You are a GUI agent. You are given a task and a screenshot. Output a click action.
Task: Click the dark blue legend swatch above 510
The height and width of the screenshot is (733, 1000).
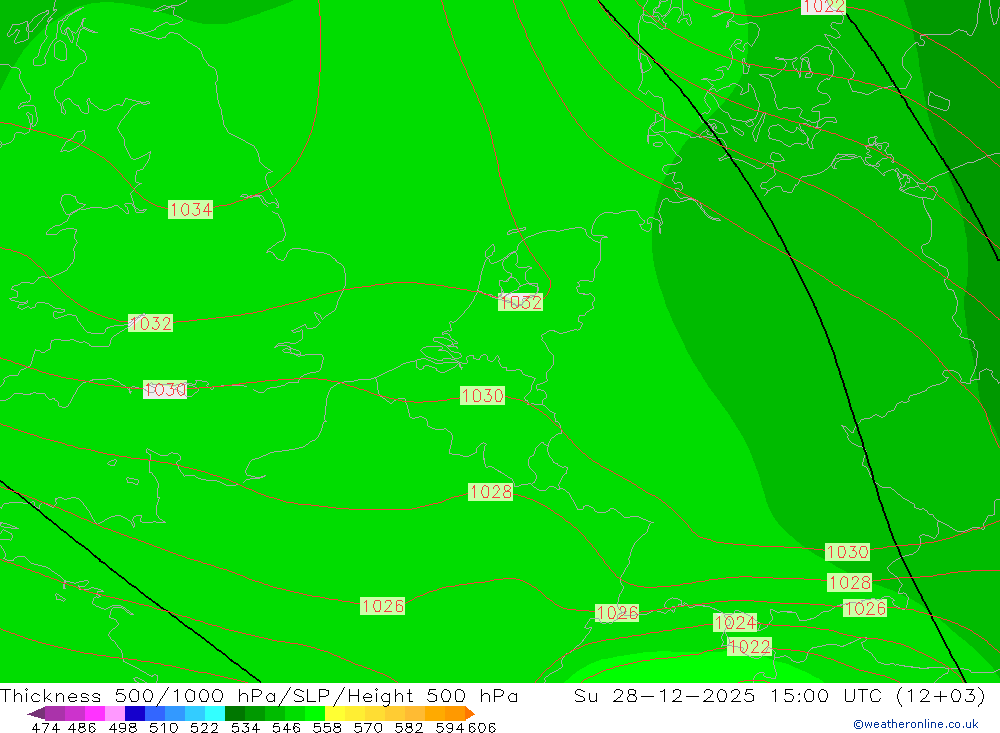click(133, 713)
